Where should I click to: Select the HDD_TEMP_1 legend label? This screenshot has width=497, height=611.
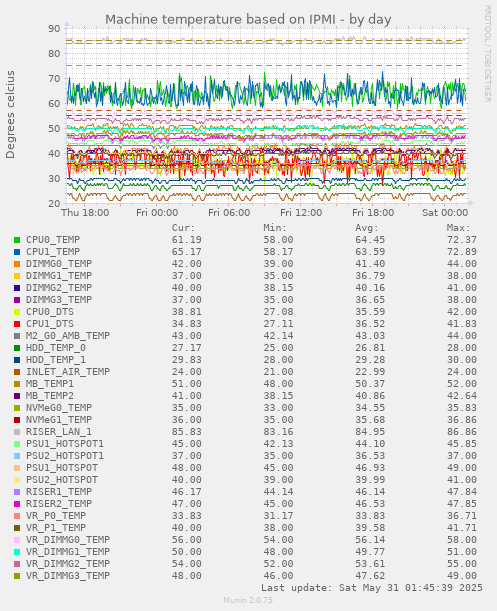56,360
